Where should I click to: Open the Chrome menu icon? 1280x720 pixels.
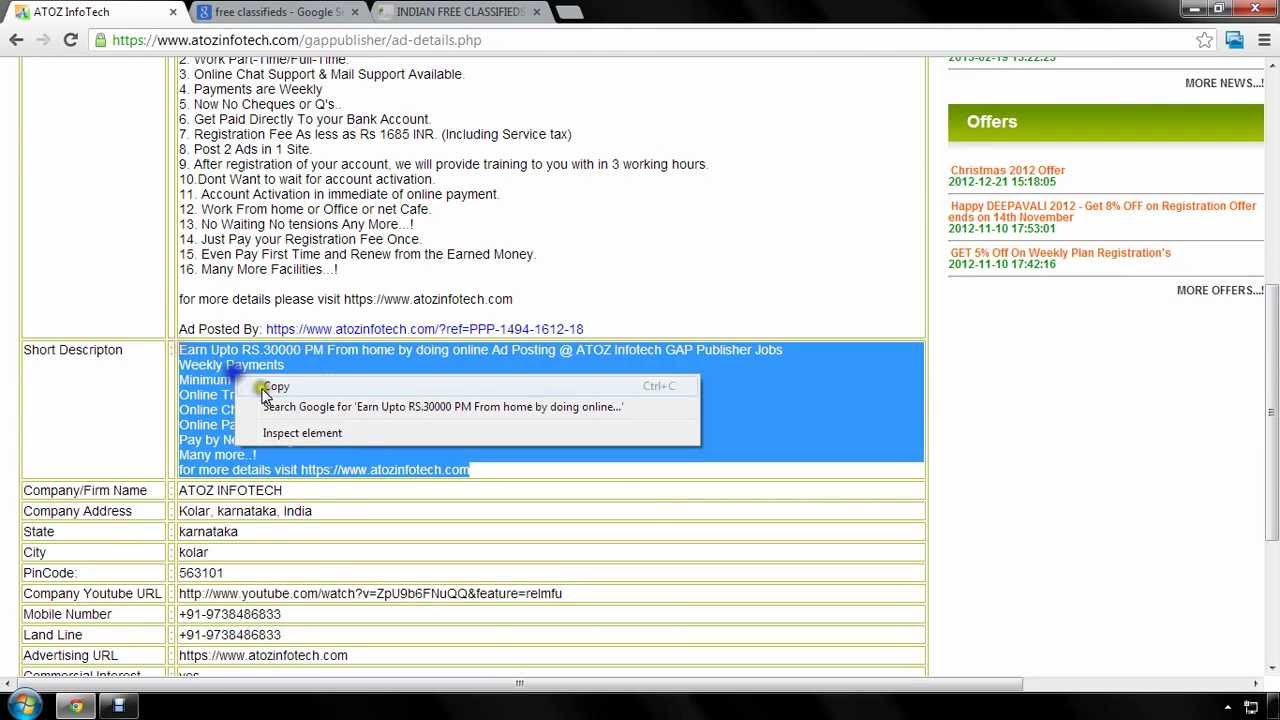point(1265,40)
